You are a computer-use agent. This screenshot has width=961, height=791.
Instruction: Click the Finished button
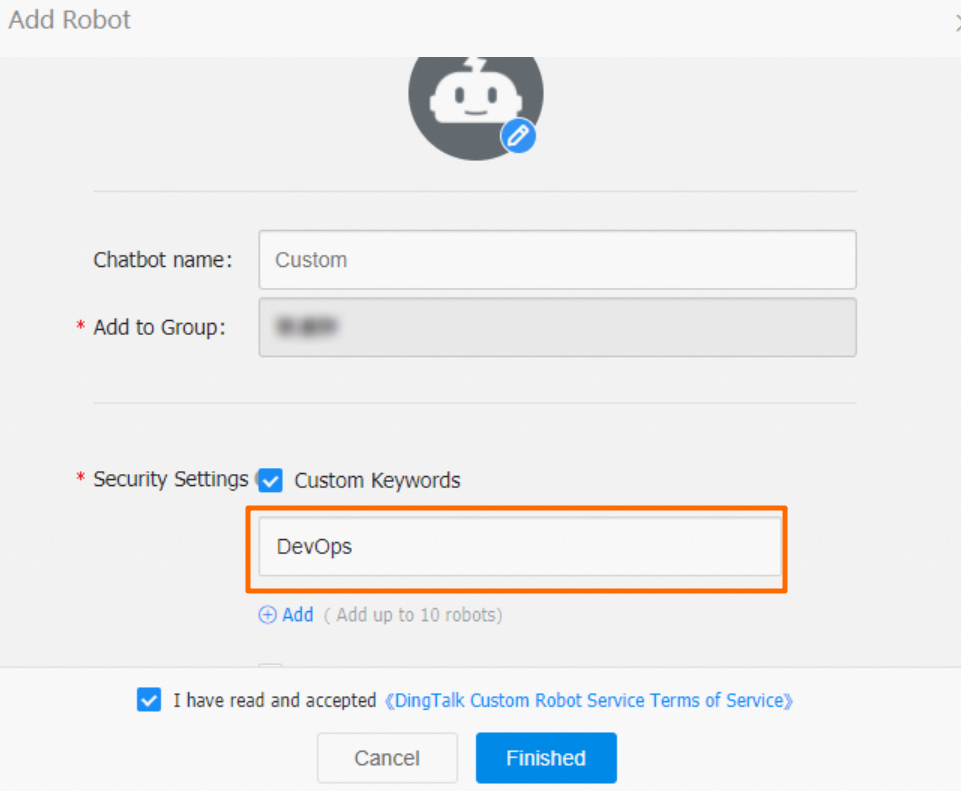[546, 758]
